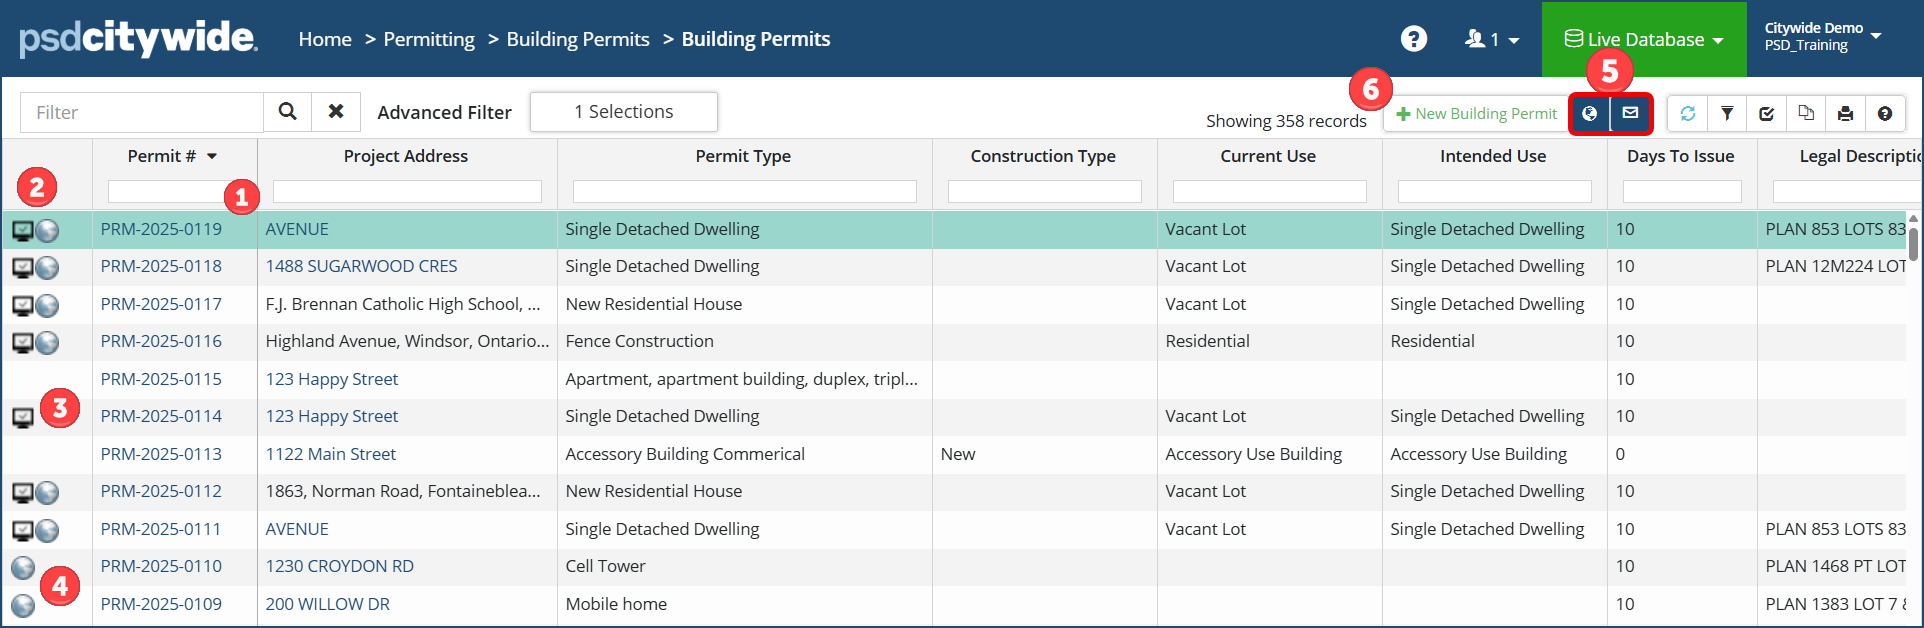Click the copy records toolbar icon

pyautogui.click(x=1806, y=114)
